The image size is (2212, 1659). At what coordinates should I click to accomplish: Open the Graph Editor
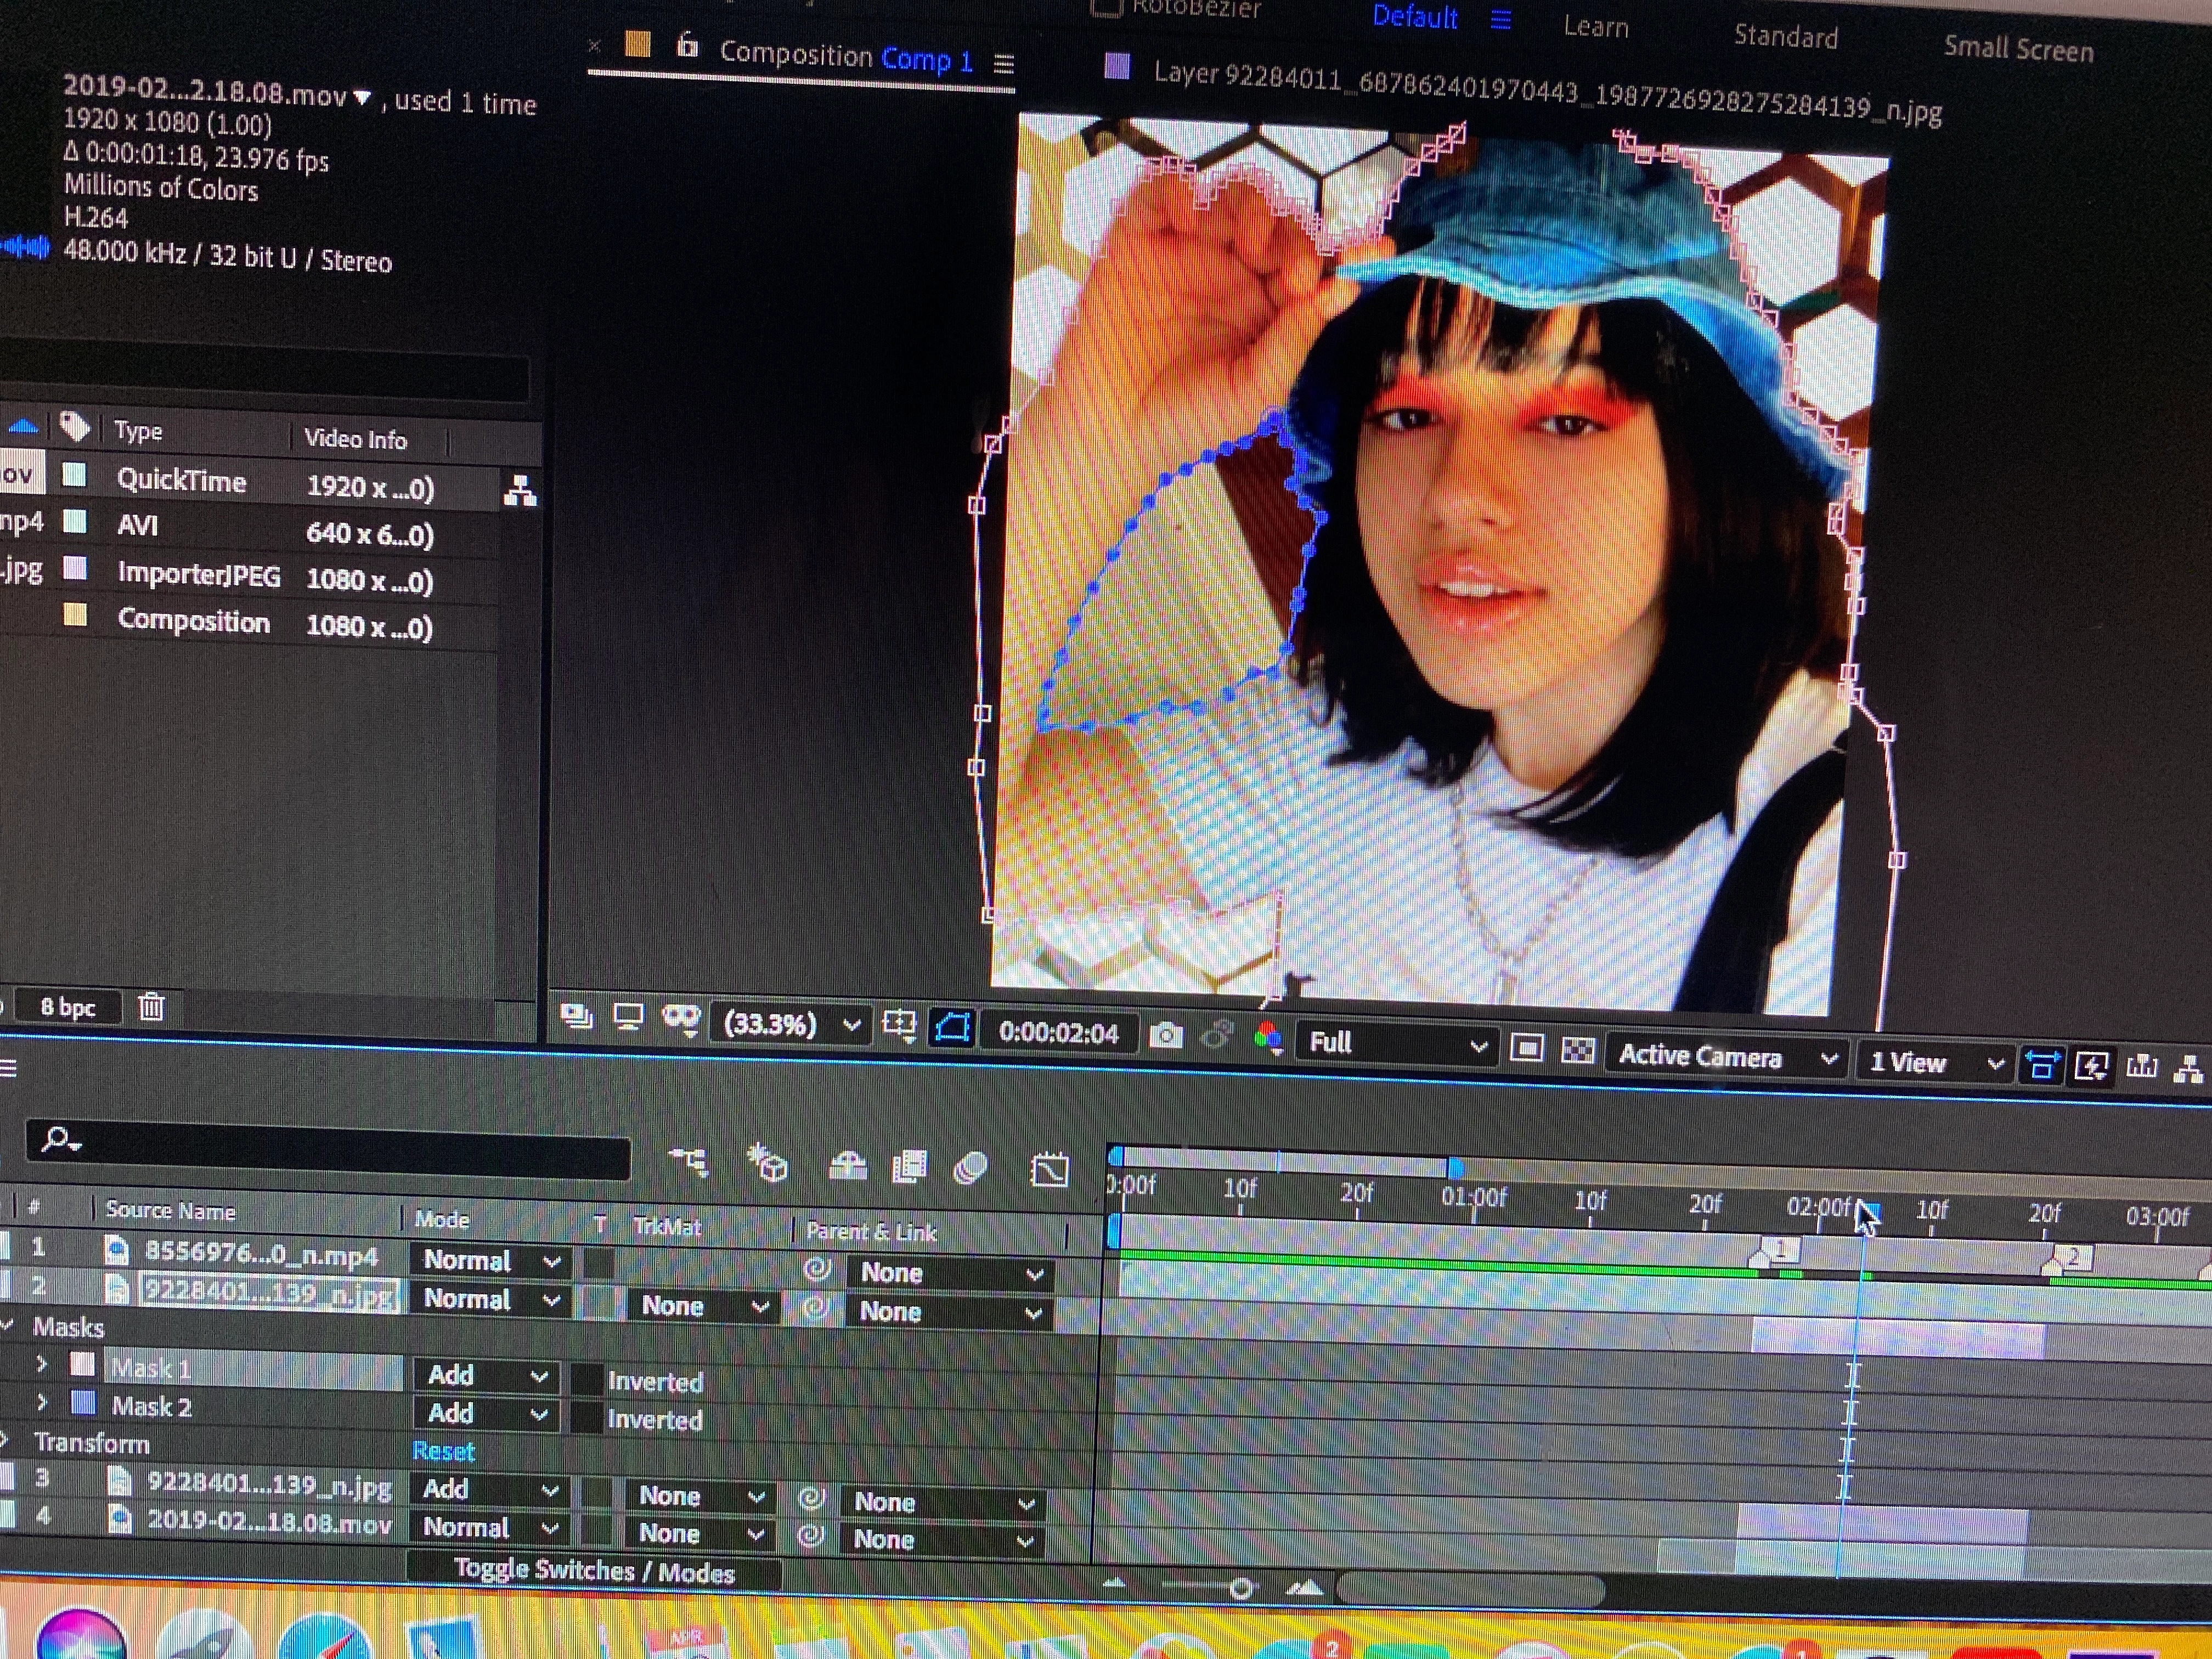(x=1049, y=1169)
